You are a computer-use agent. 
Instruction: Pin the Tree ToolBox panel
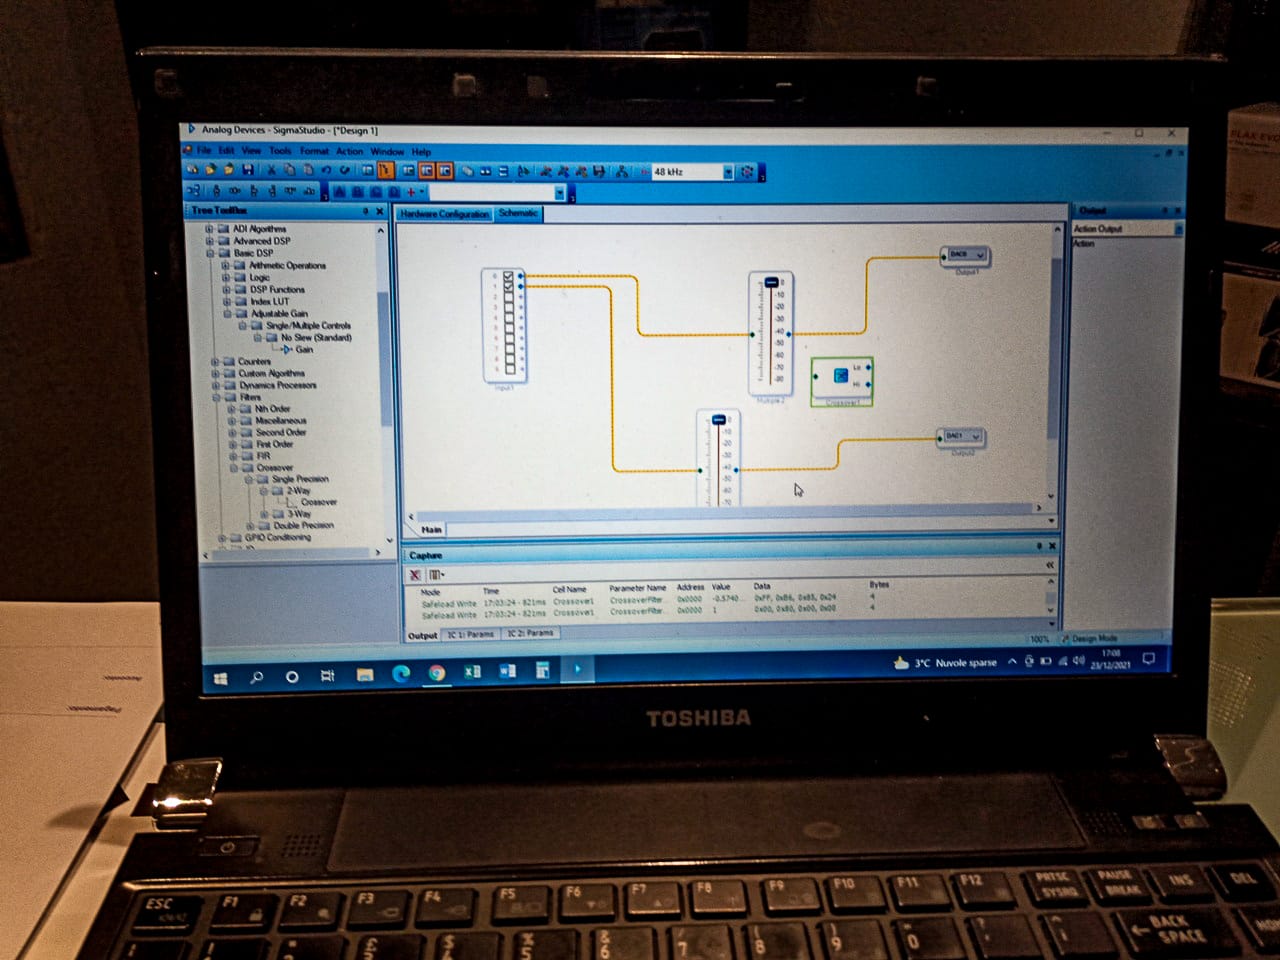tap(366, 211)
